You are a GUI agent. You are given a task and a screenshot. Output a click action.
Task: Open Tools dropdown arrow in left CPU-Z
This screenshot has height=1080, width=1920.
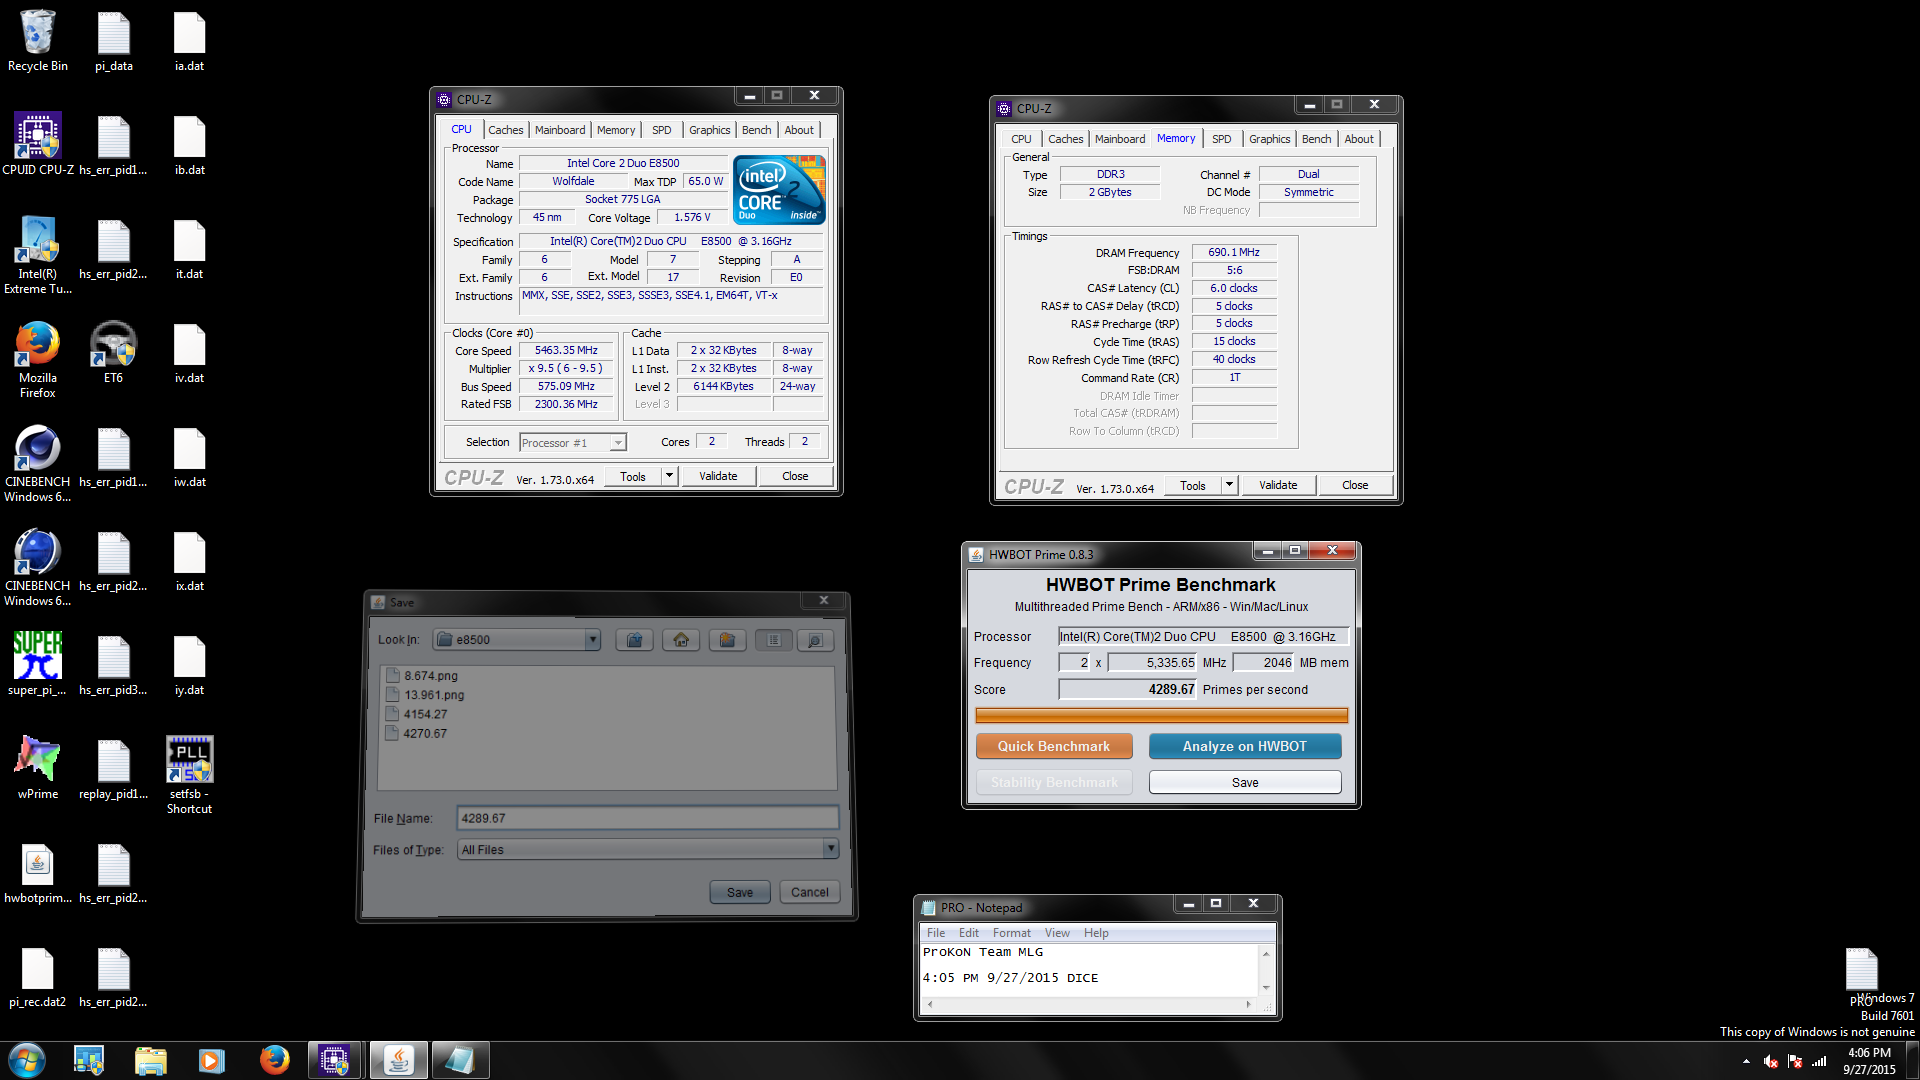[x=669, y=476]
